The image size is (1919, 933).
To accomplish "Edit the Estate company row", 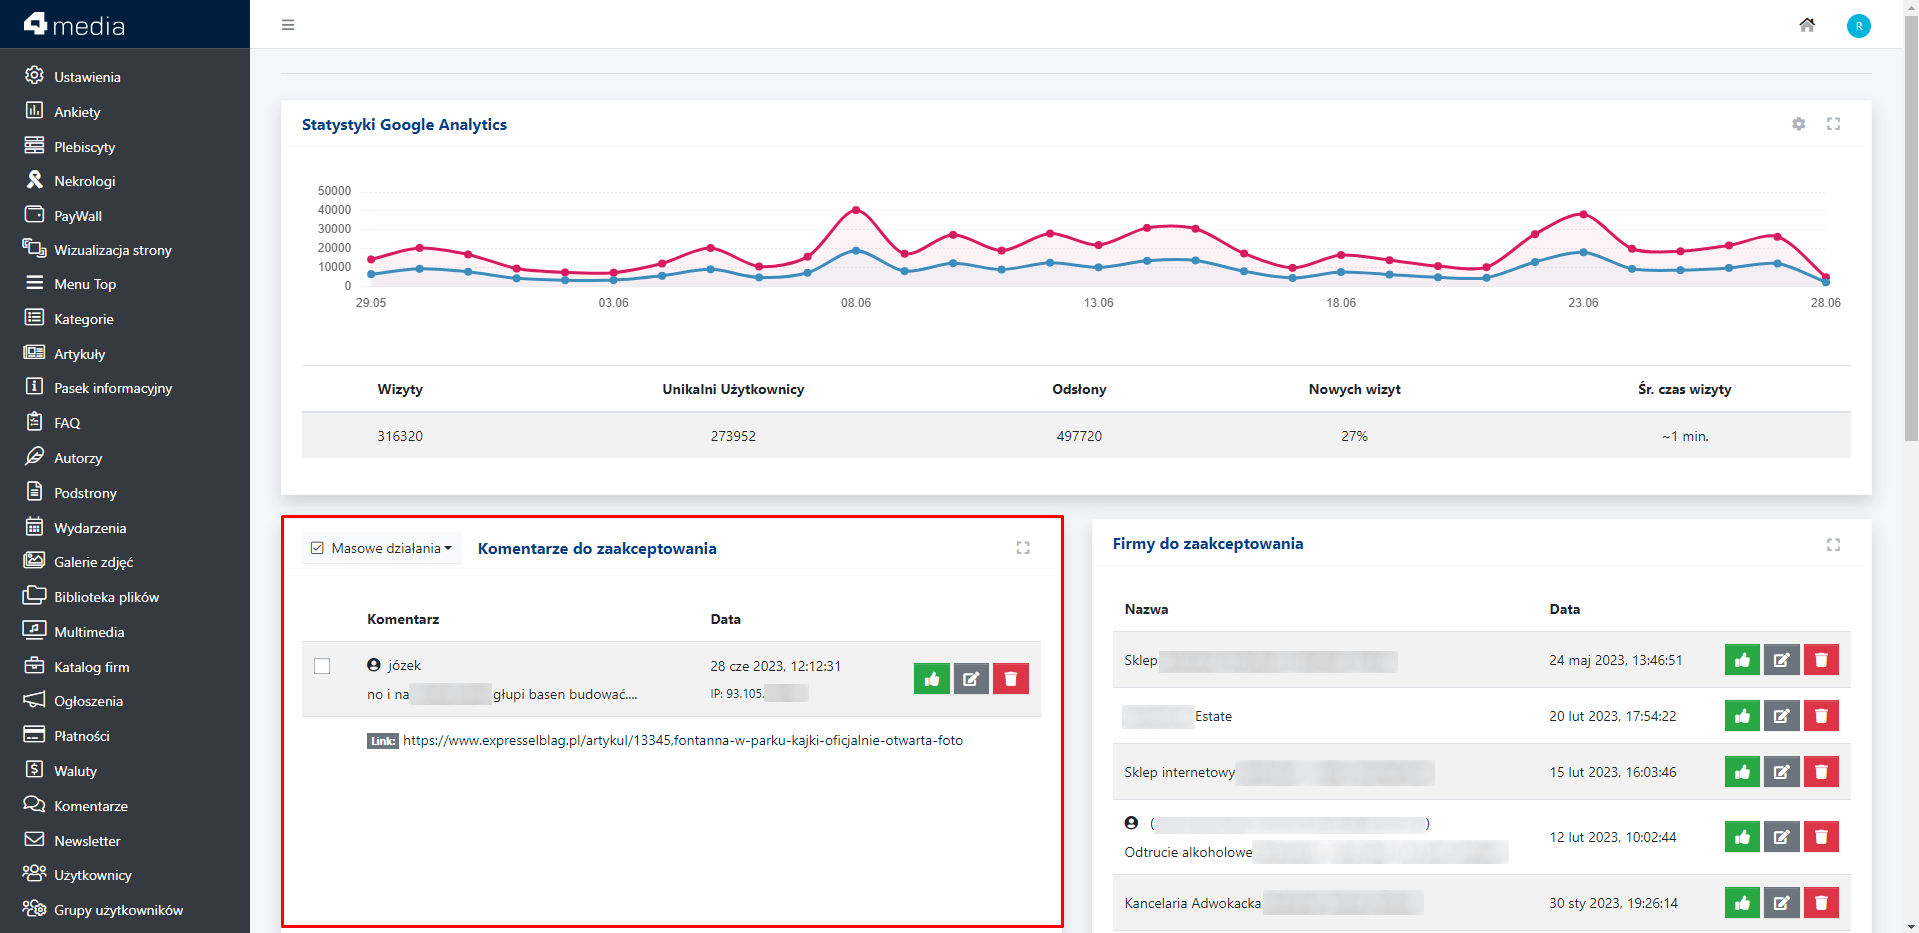I will click(1782, 716).
